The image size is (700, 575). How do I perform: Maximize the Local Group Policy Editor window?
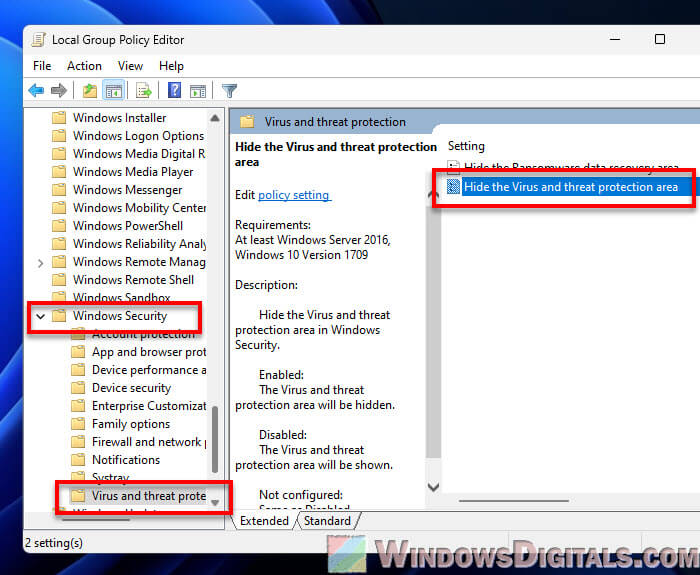660,39
